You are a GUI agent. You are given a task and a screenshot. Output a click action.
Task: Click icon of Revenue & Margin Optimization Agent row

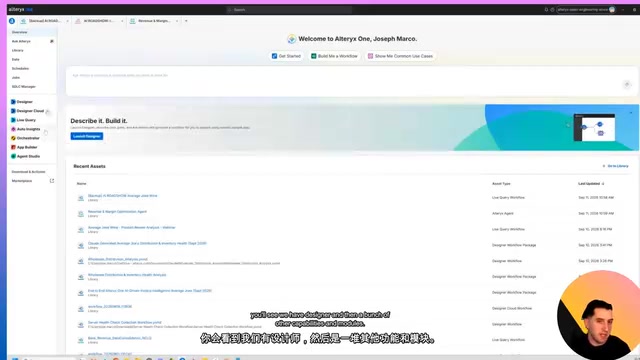click(81, 213)
